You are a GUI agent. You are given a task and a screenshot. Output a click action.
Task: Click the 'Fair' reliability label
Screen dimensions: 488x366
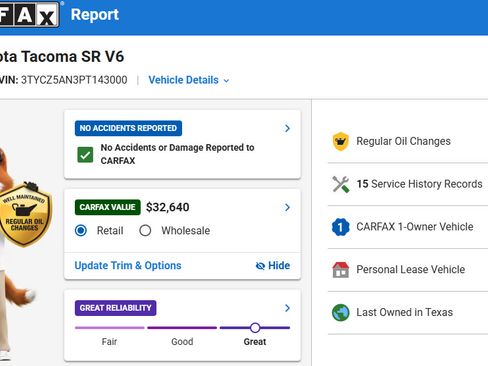(x=109, y=342)
